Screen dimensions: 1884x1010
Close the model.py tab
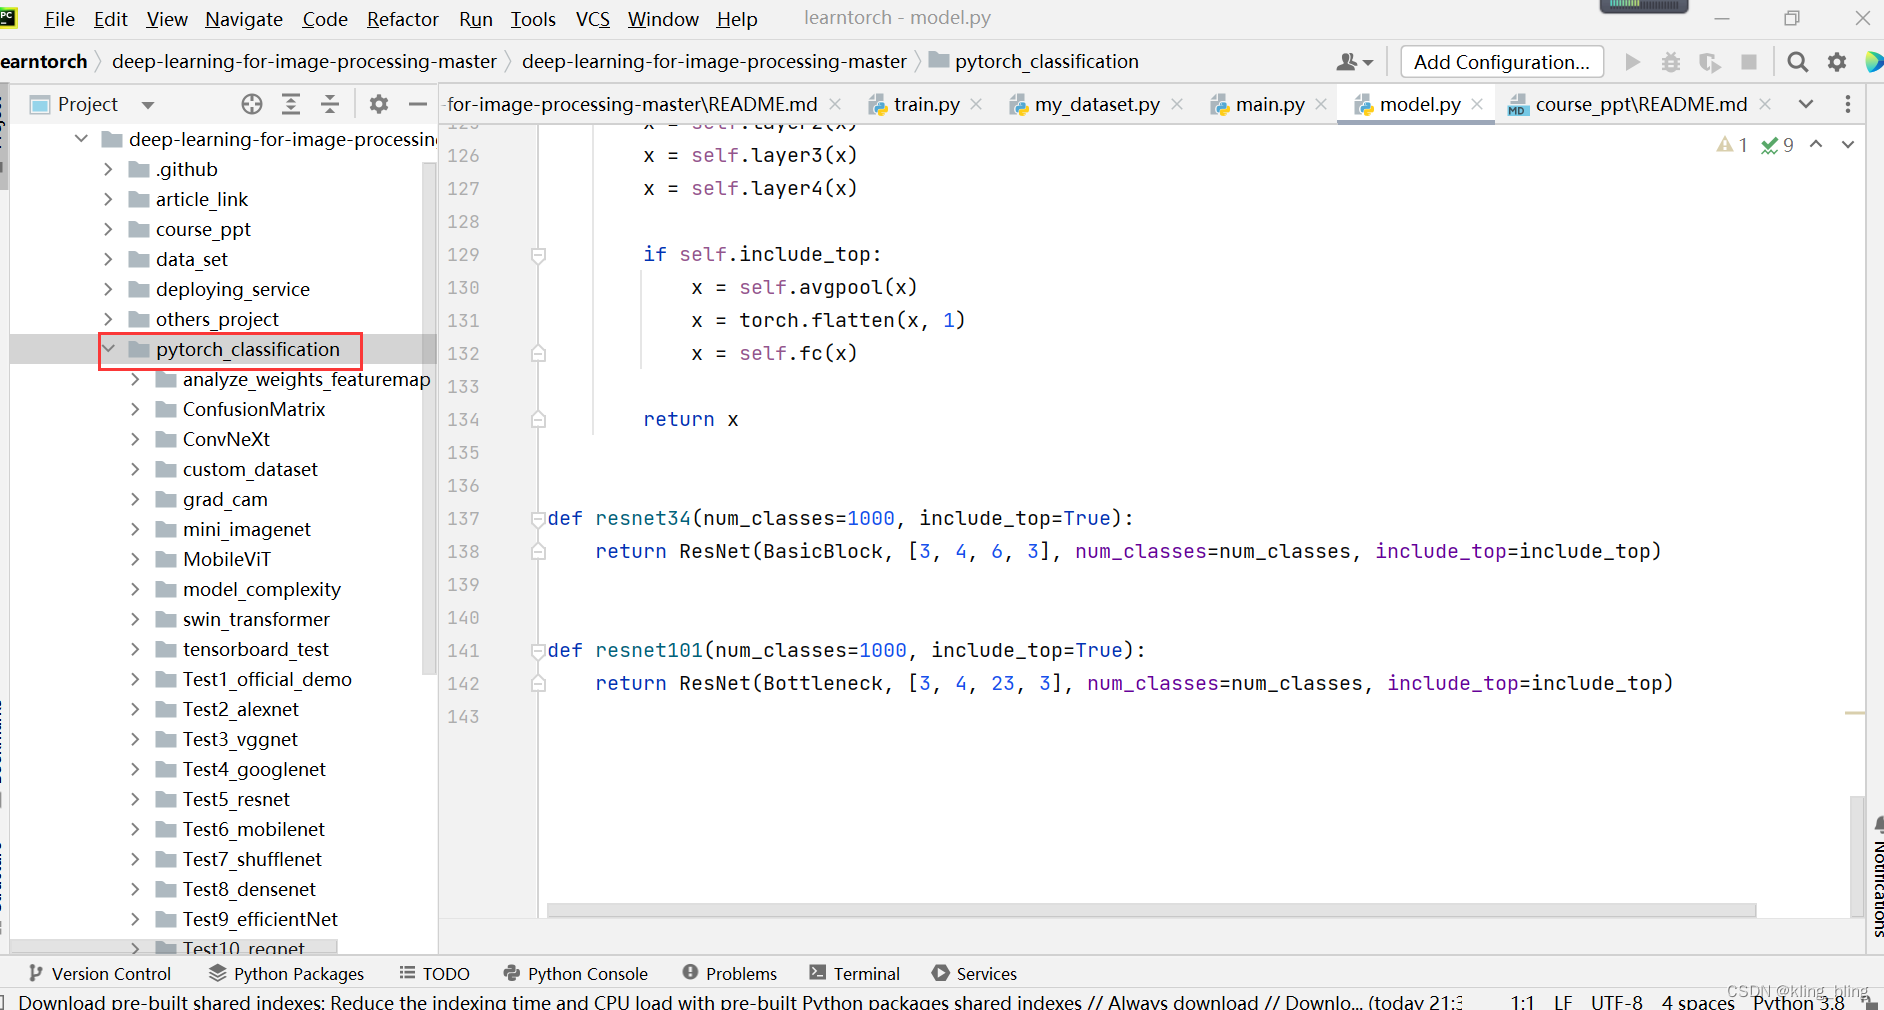point(1477,104)
